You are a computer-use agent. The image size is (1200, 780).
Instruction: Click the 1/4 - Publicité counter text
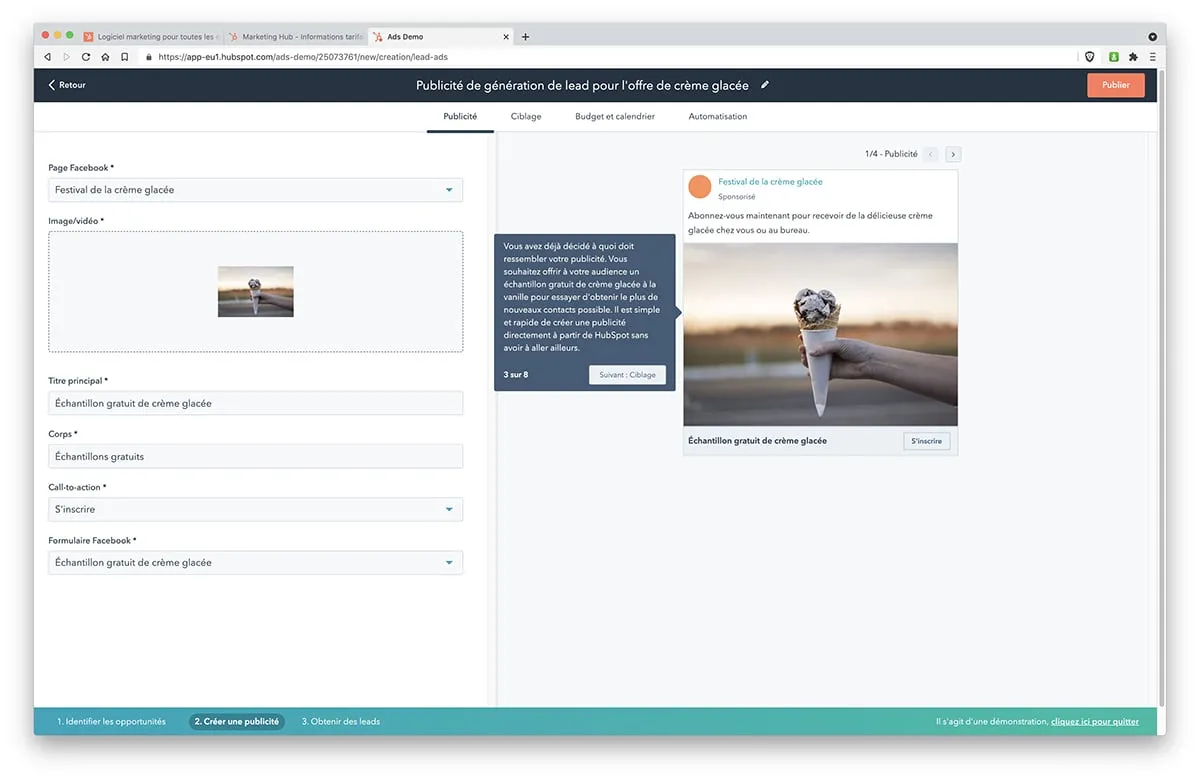click(891, 154)
